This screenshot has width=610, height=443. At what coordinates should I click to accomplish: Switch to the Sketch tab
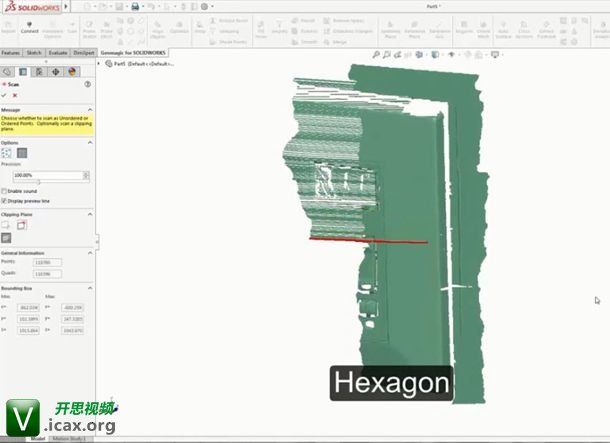click(34, 53)
